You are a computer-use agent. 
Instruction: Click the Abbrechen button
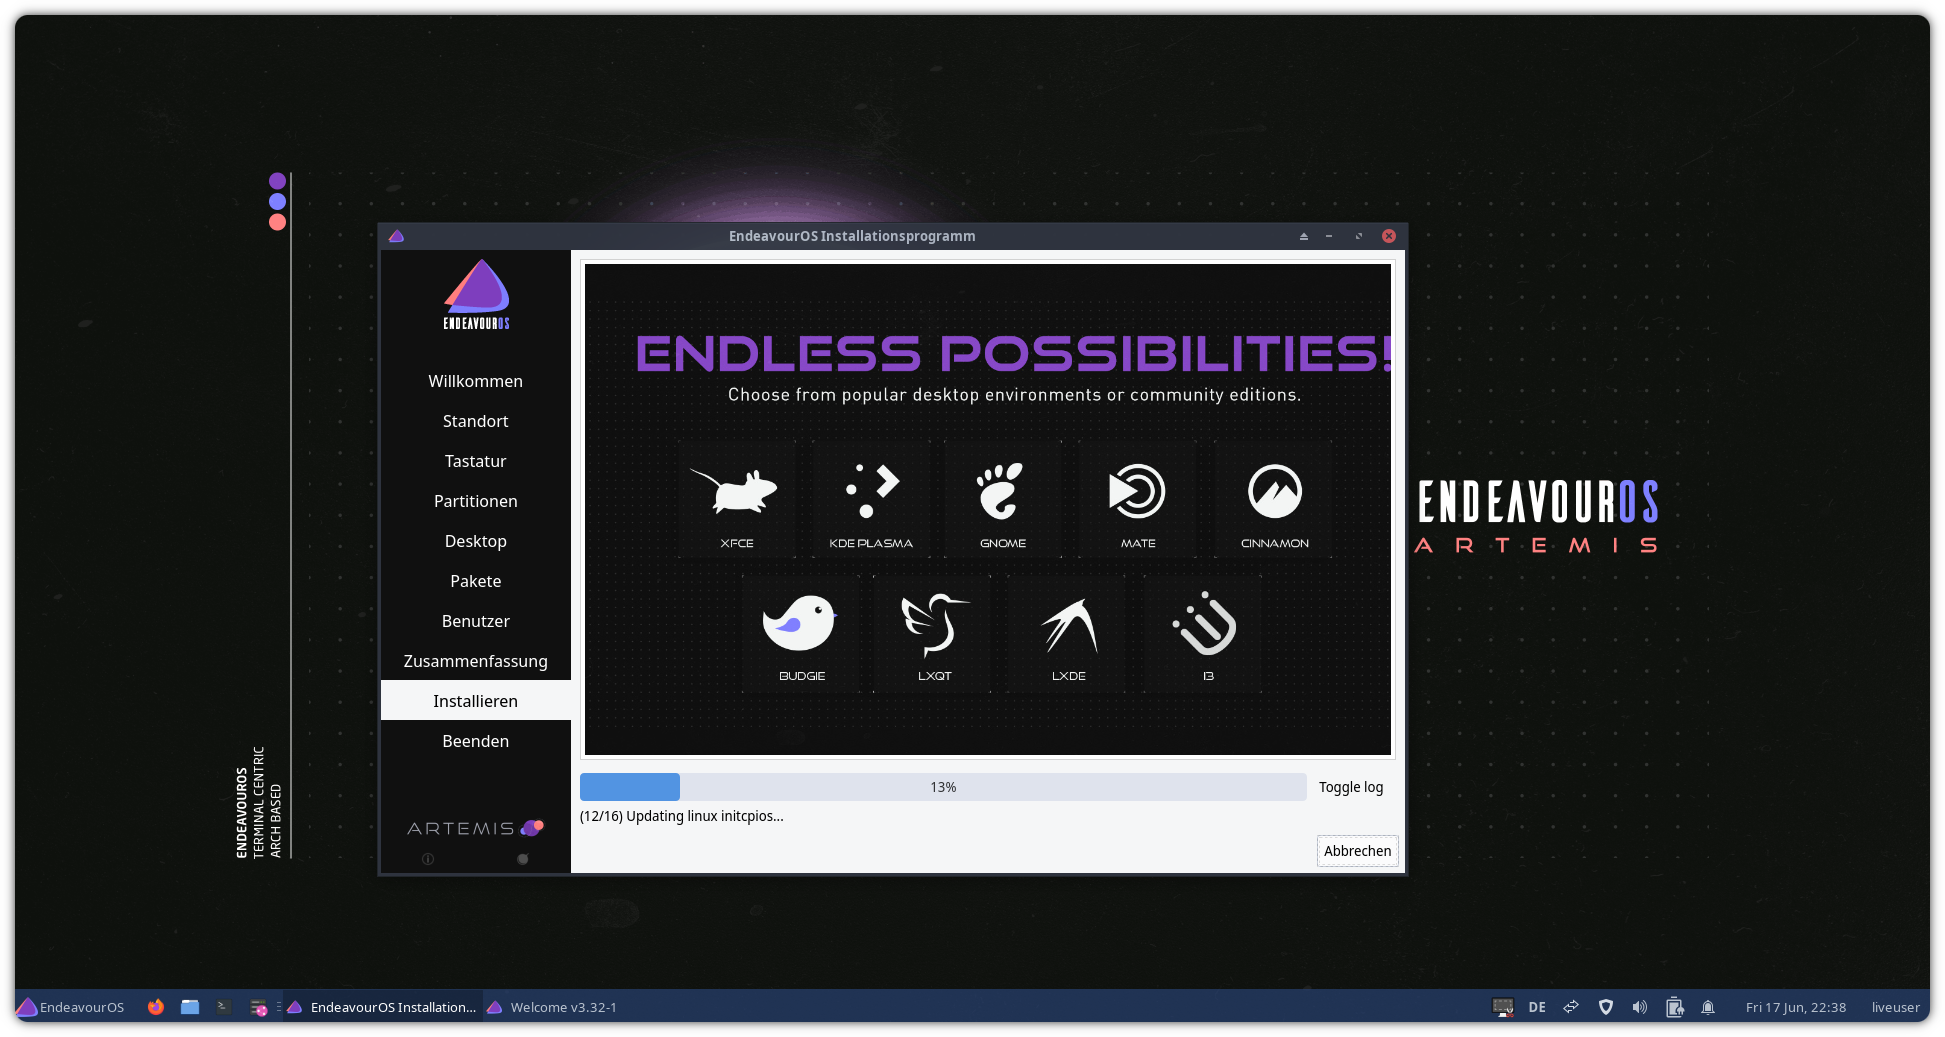click(x=1357, y=851)
